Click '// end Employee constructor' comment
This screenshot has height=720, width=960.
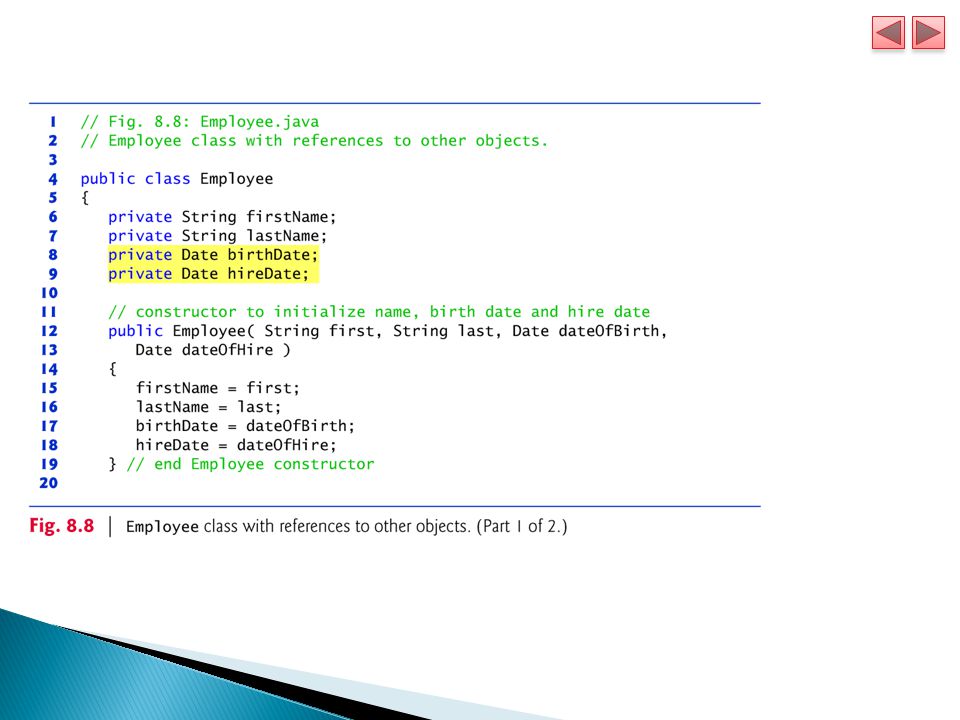click(250, 464)
